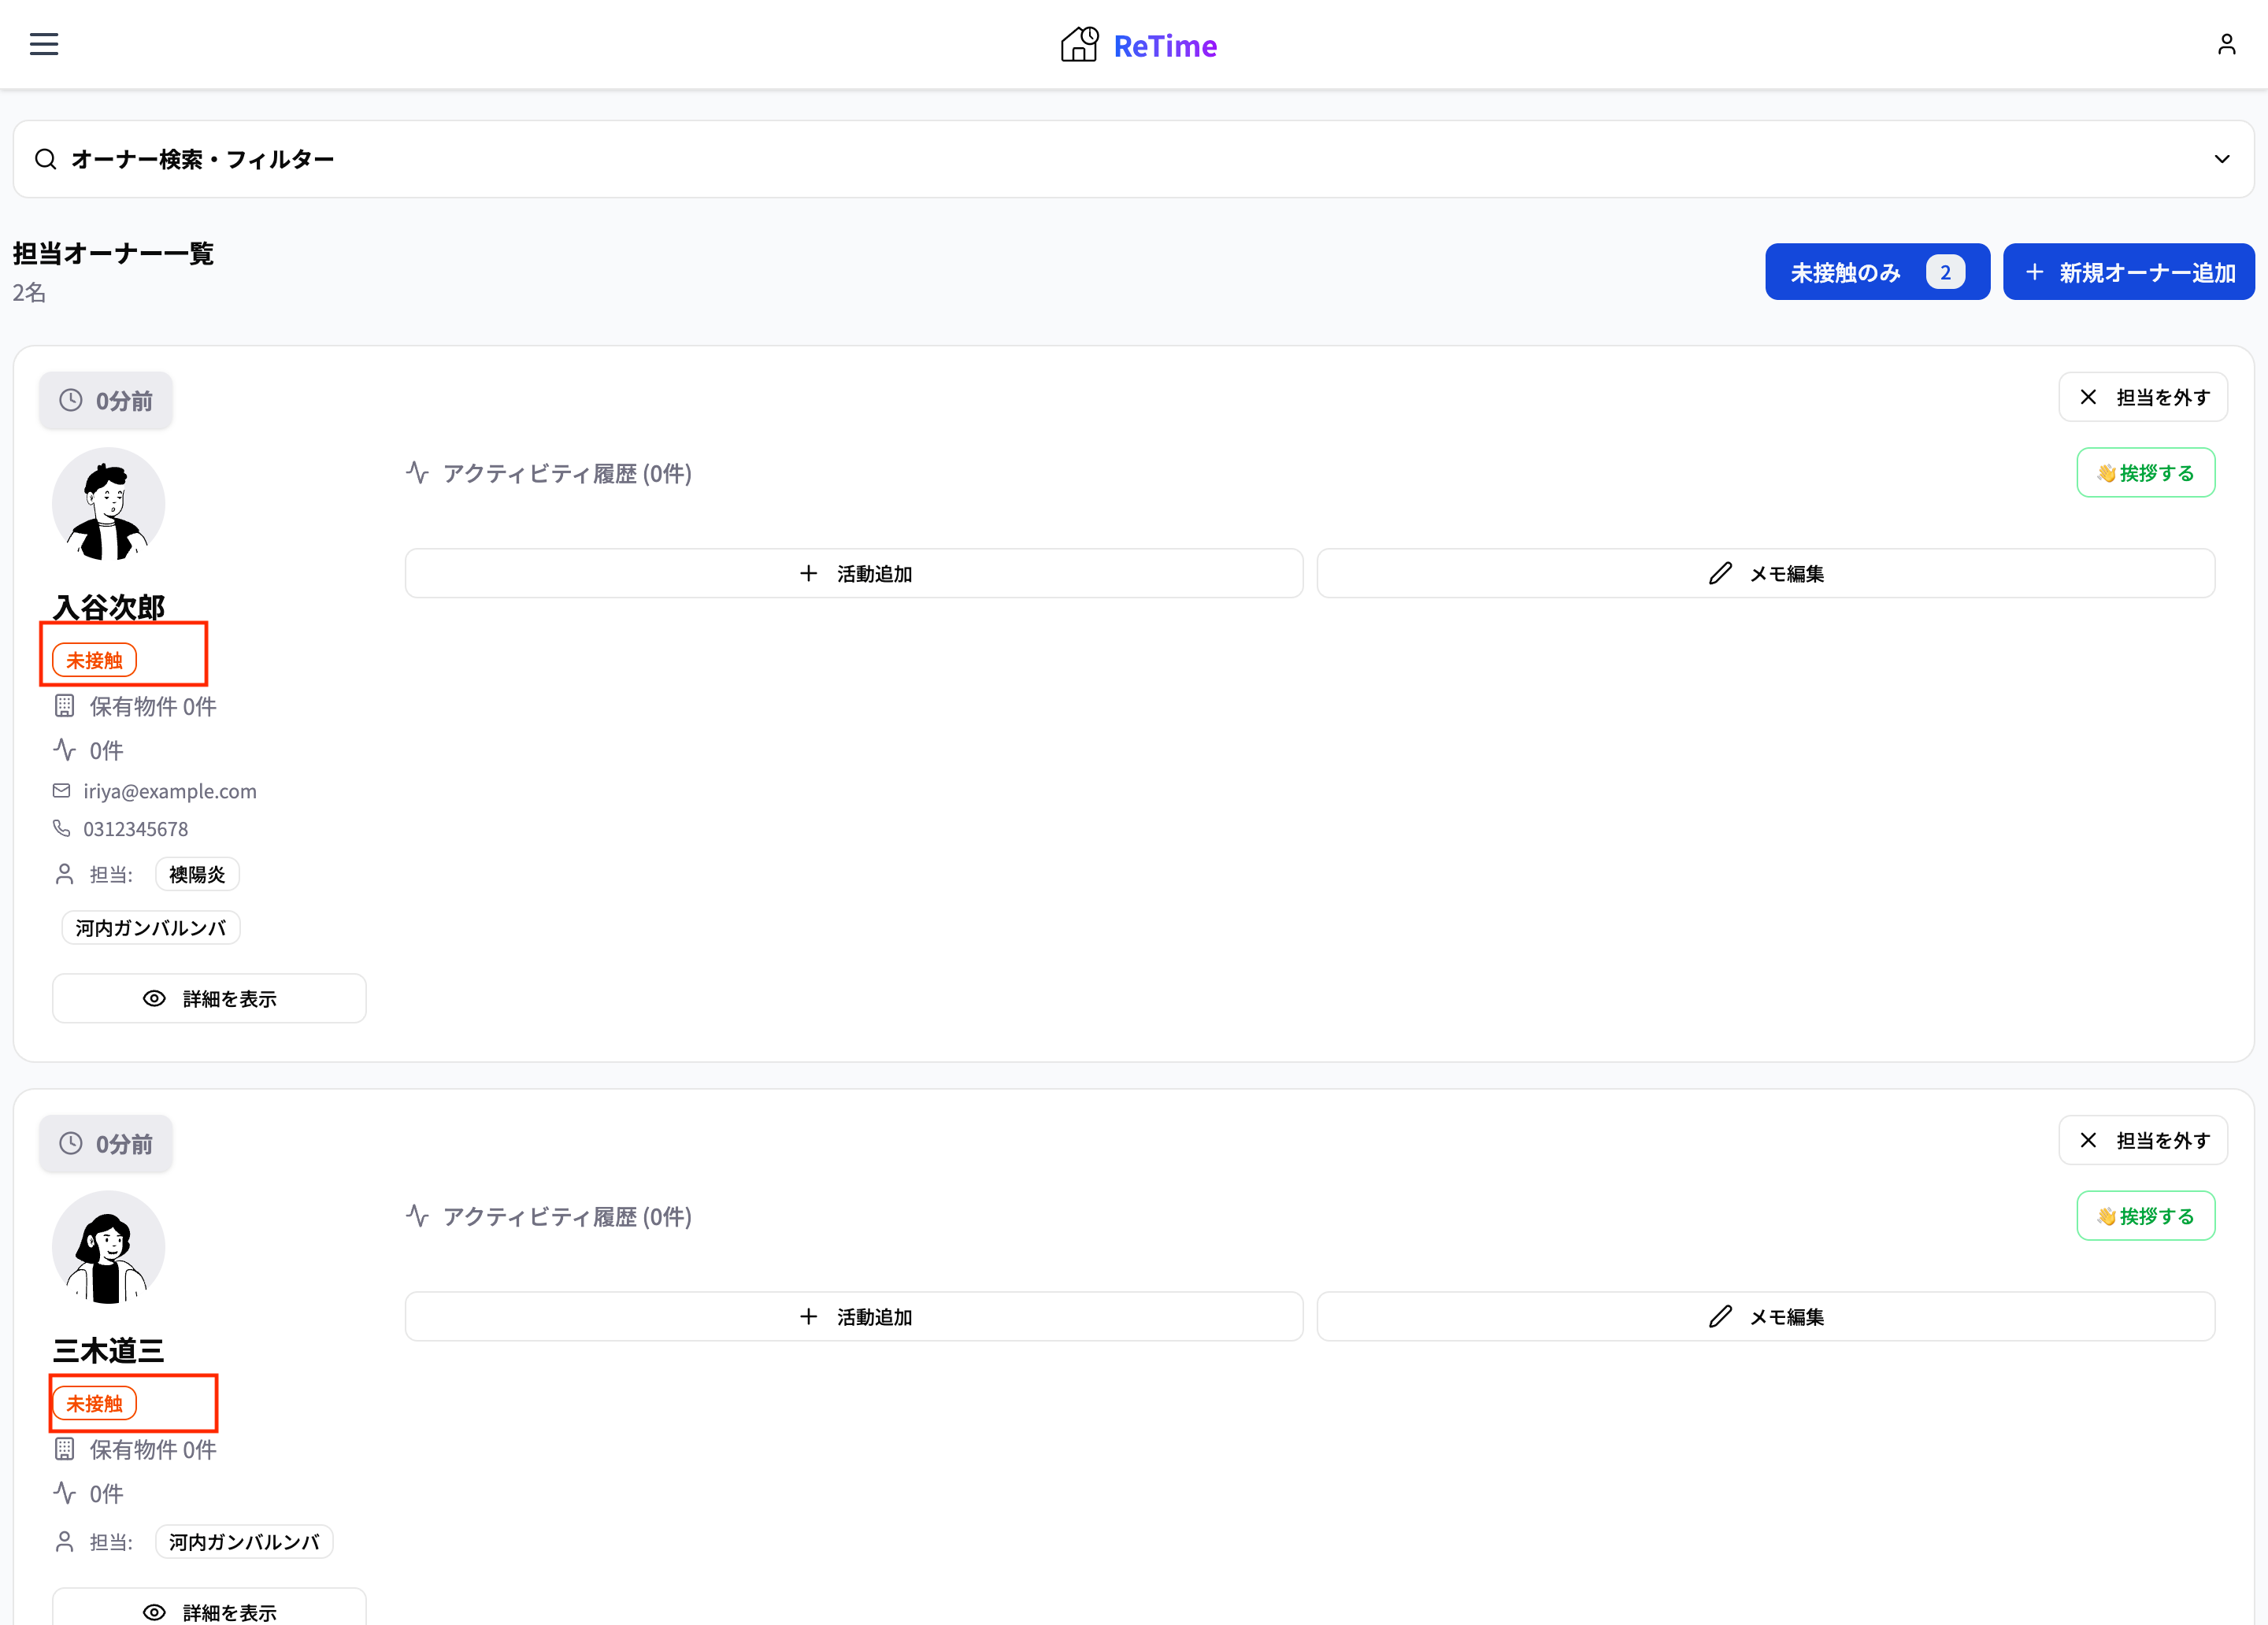Toggle the 未接触のみ filter button

(1876, 272)
